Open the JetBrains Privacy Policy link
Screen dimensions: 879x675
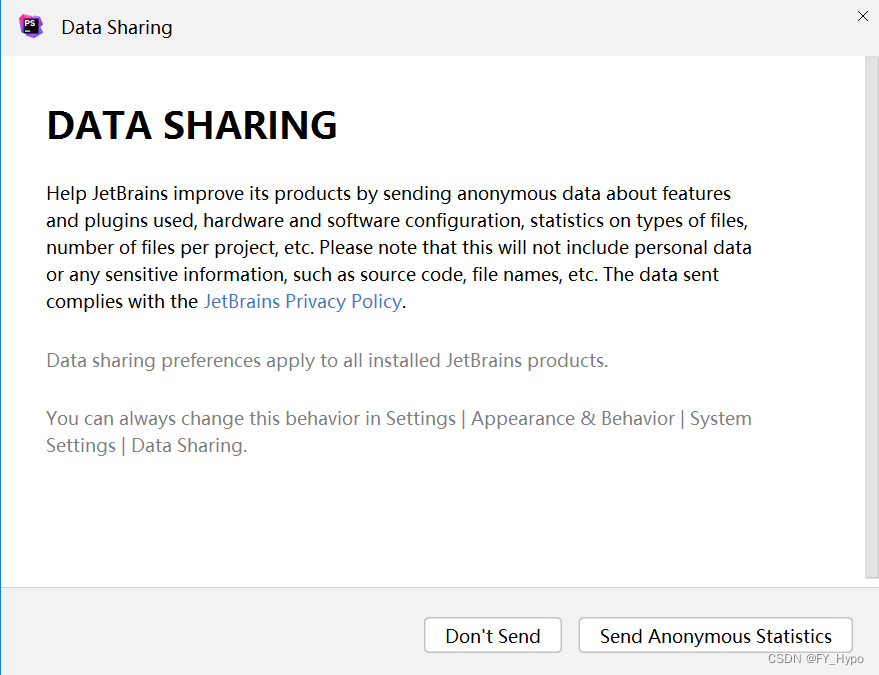click(x=303, y=302)
